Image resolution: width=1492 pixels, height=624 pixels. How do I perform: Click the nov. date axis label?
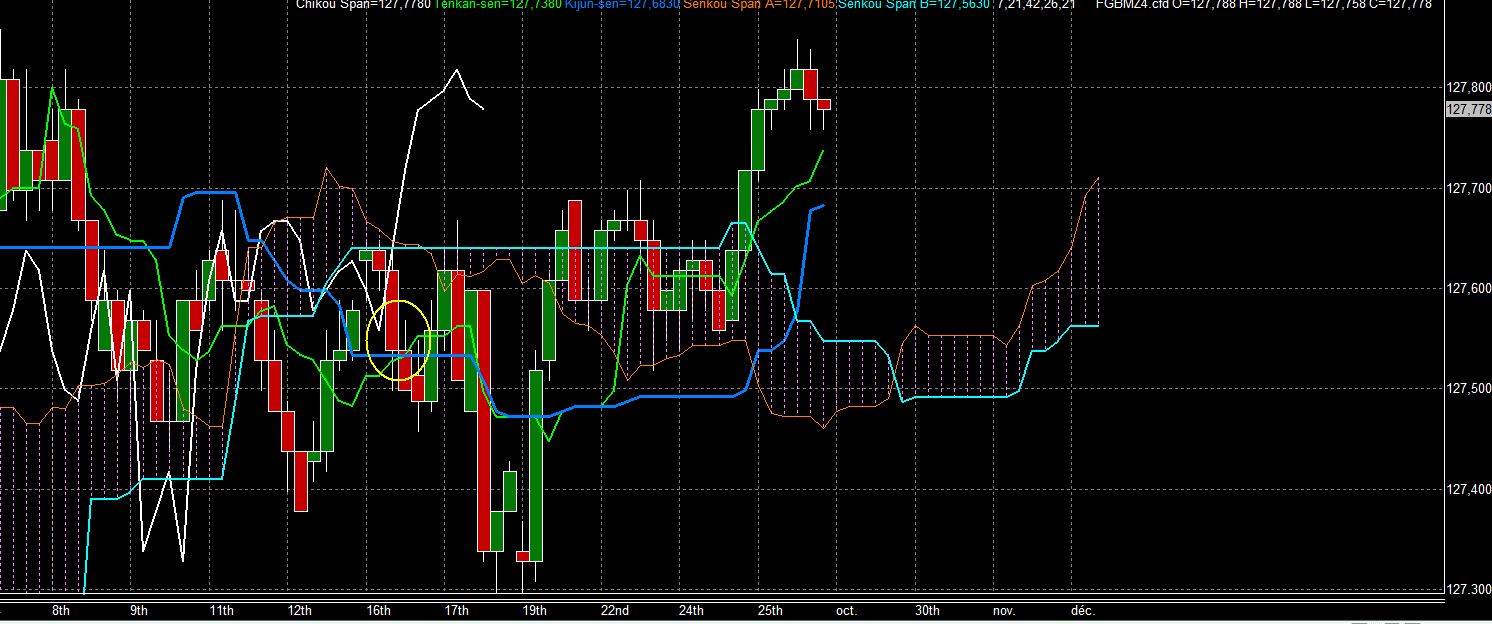[1004, 610]
